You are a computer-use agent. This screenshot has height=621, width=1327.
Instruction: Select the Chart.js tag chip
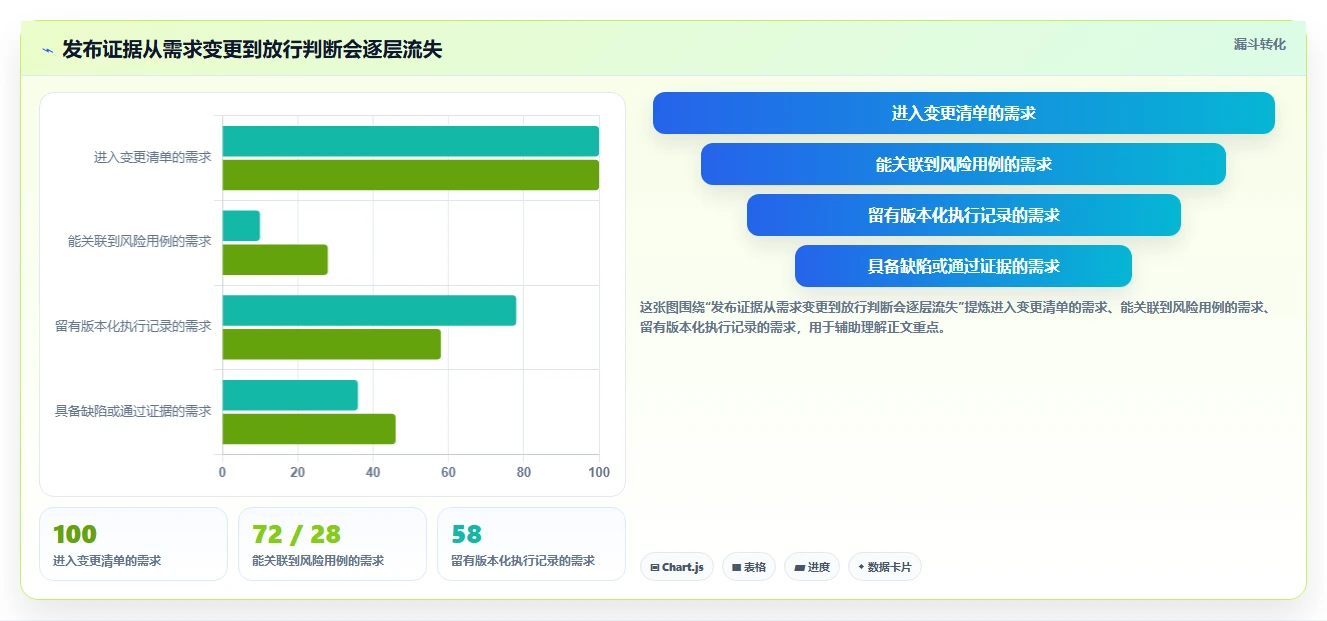pyautogui.click(x=677, y=567)
